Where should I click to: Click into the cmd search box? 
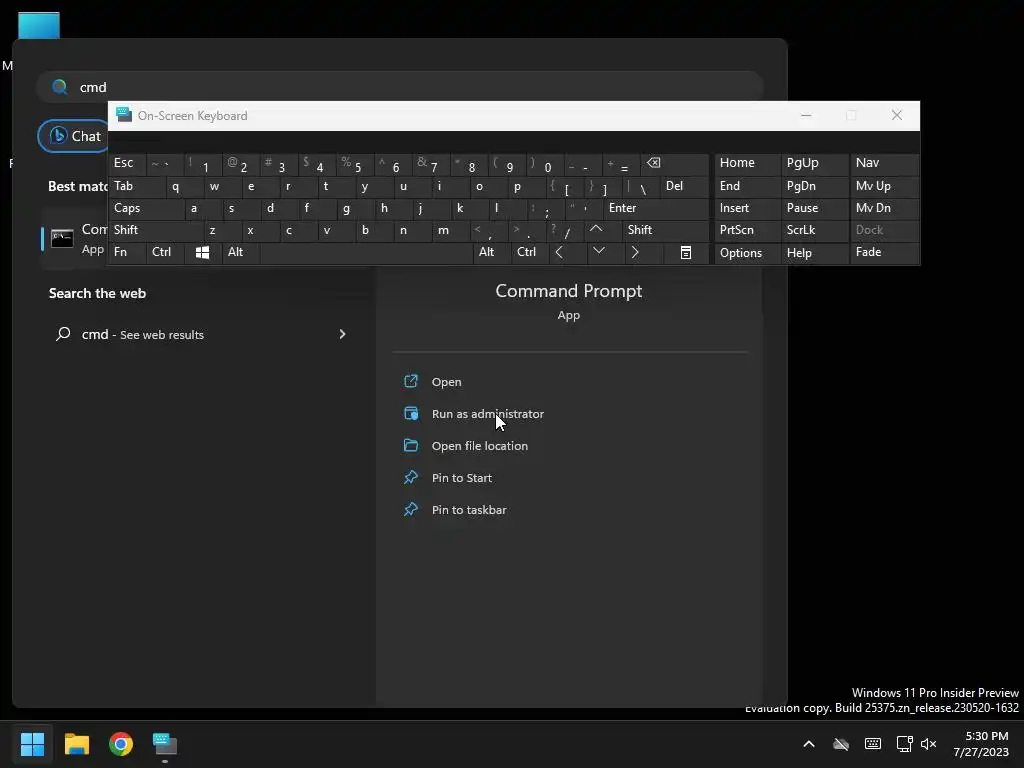point(400,87)
